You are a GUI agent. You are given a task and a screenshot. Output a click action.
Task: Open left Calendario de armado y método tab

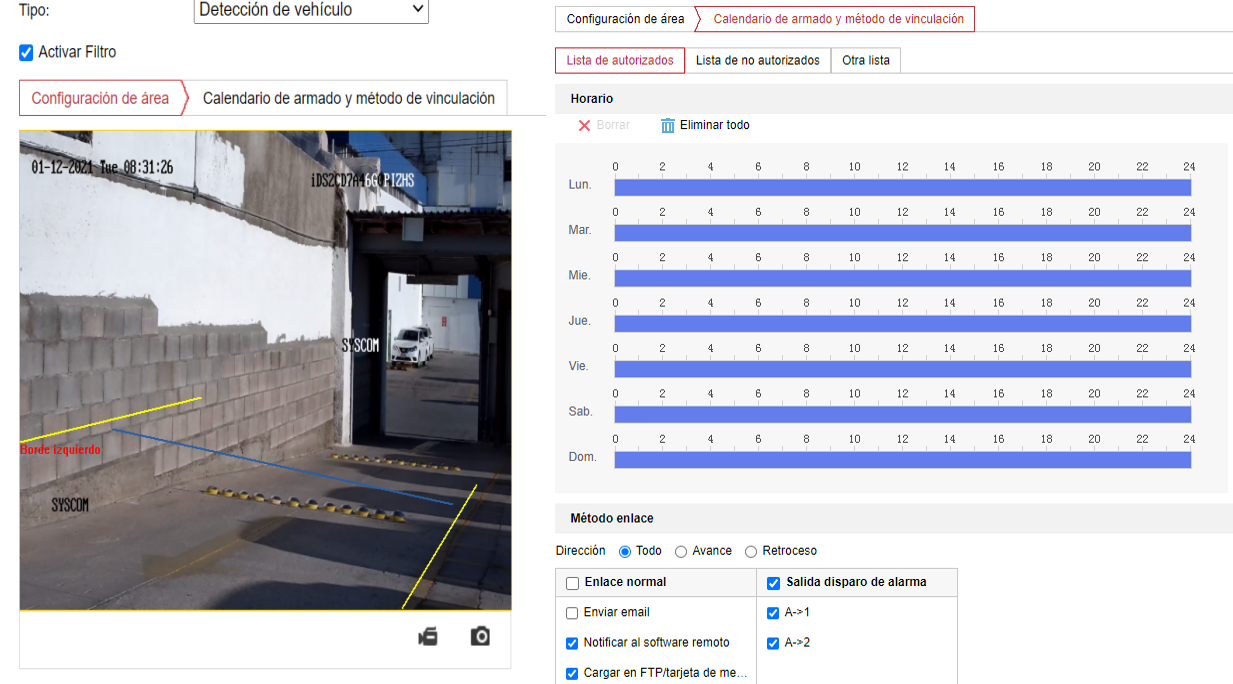pyautogui.click(x=348, y=98)
